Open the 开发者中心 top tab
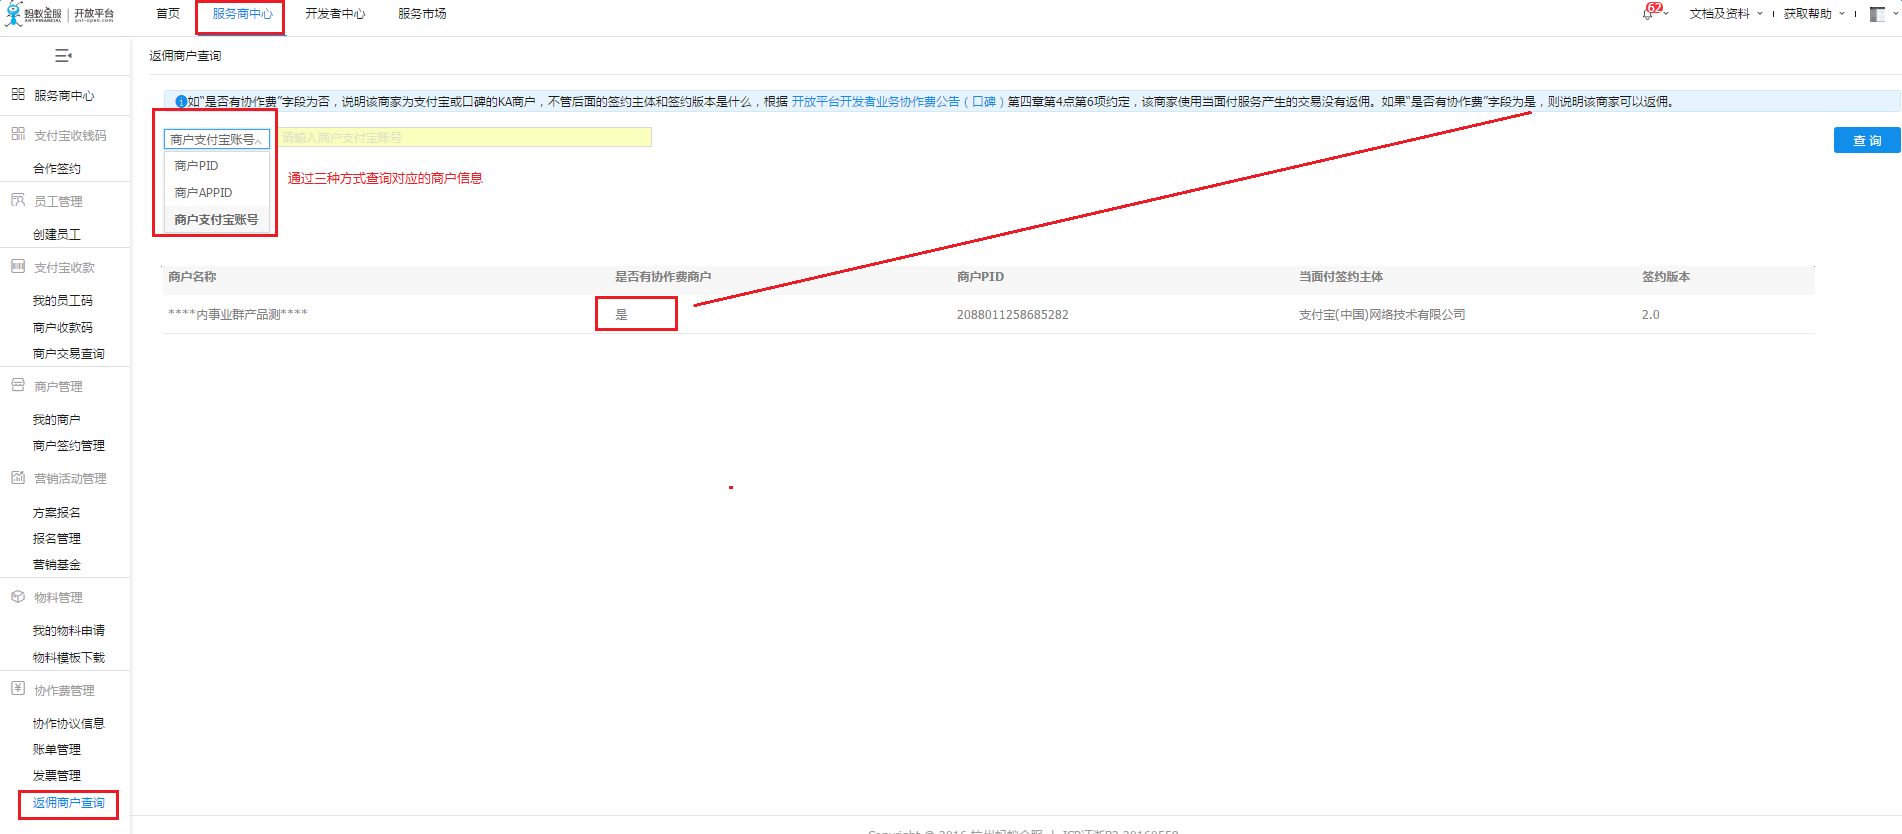 point(335,14)
